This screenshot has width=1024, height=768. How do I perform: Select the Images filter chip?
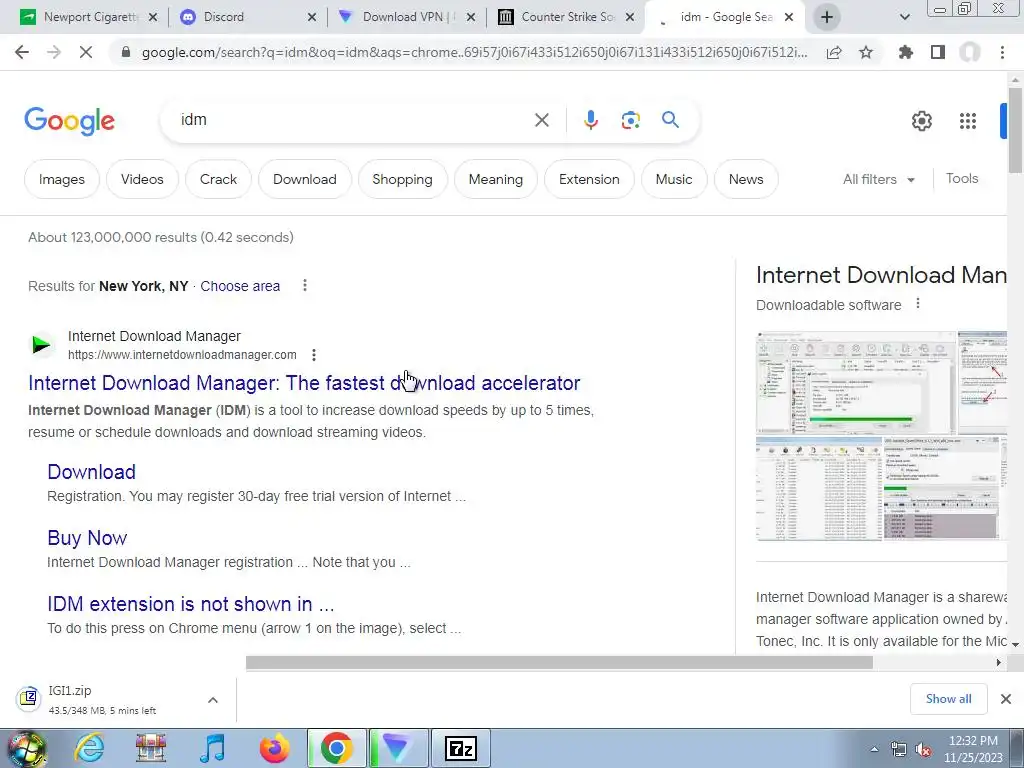coord(62,180)
